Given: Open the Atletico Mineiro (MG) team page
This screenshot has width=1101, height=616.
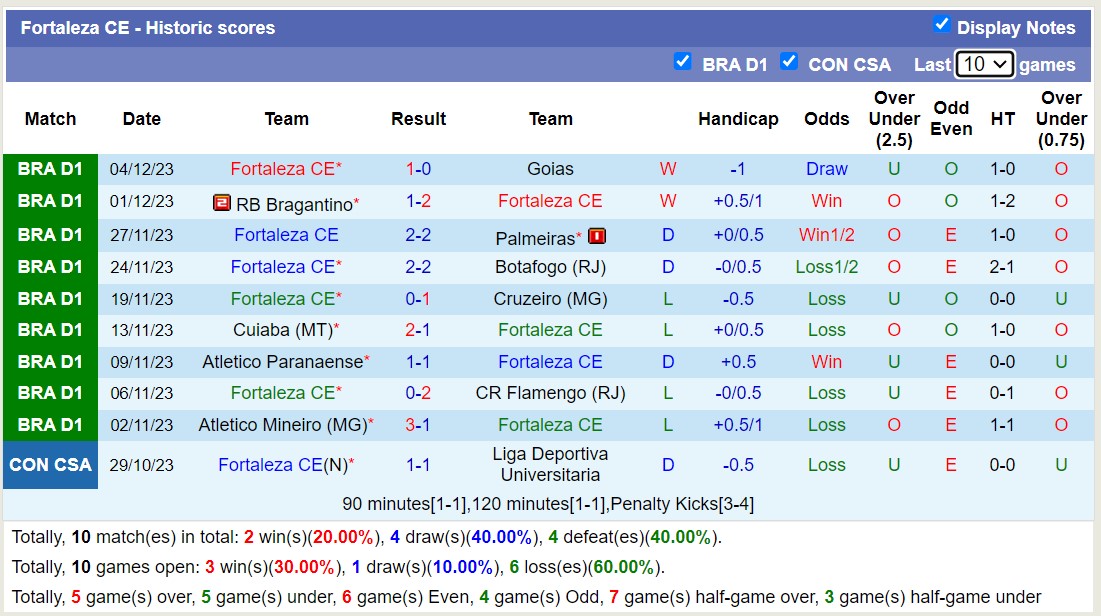Looking at the screenshot, I should 283,425.
